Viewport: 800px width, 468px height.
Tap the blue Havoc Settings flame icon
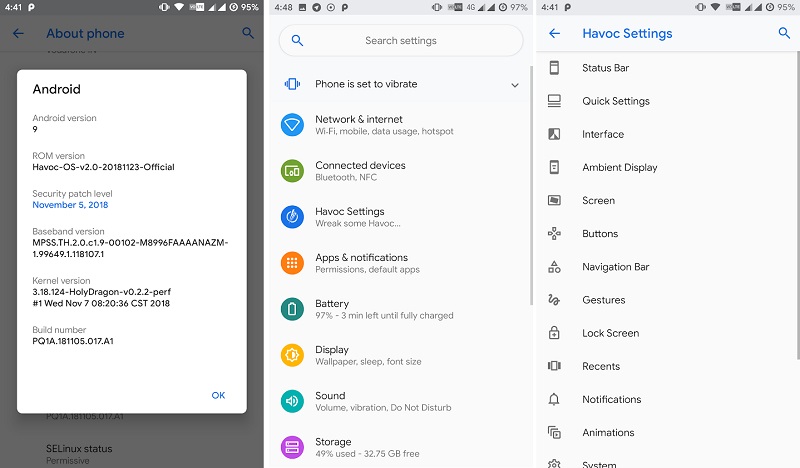292,216
